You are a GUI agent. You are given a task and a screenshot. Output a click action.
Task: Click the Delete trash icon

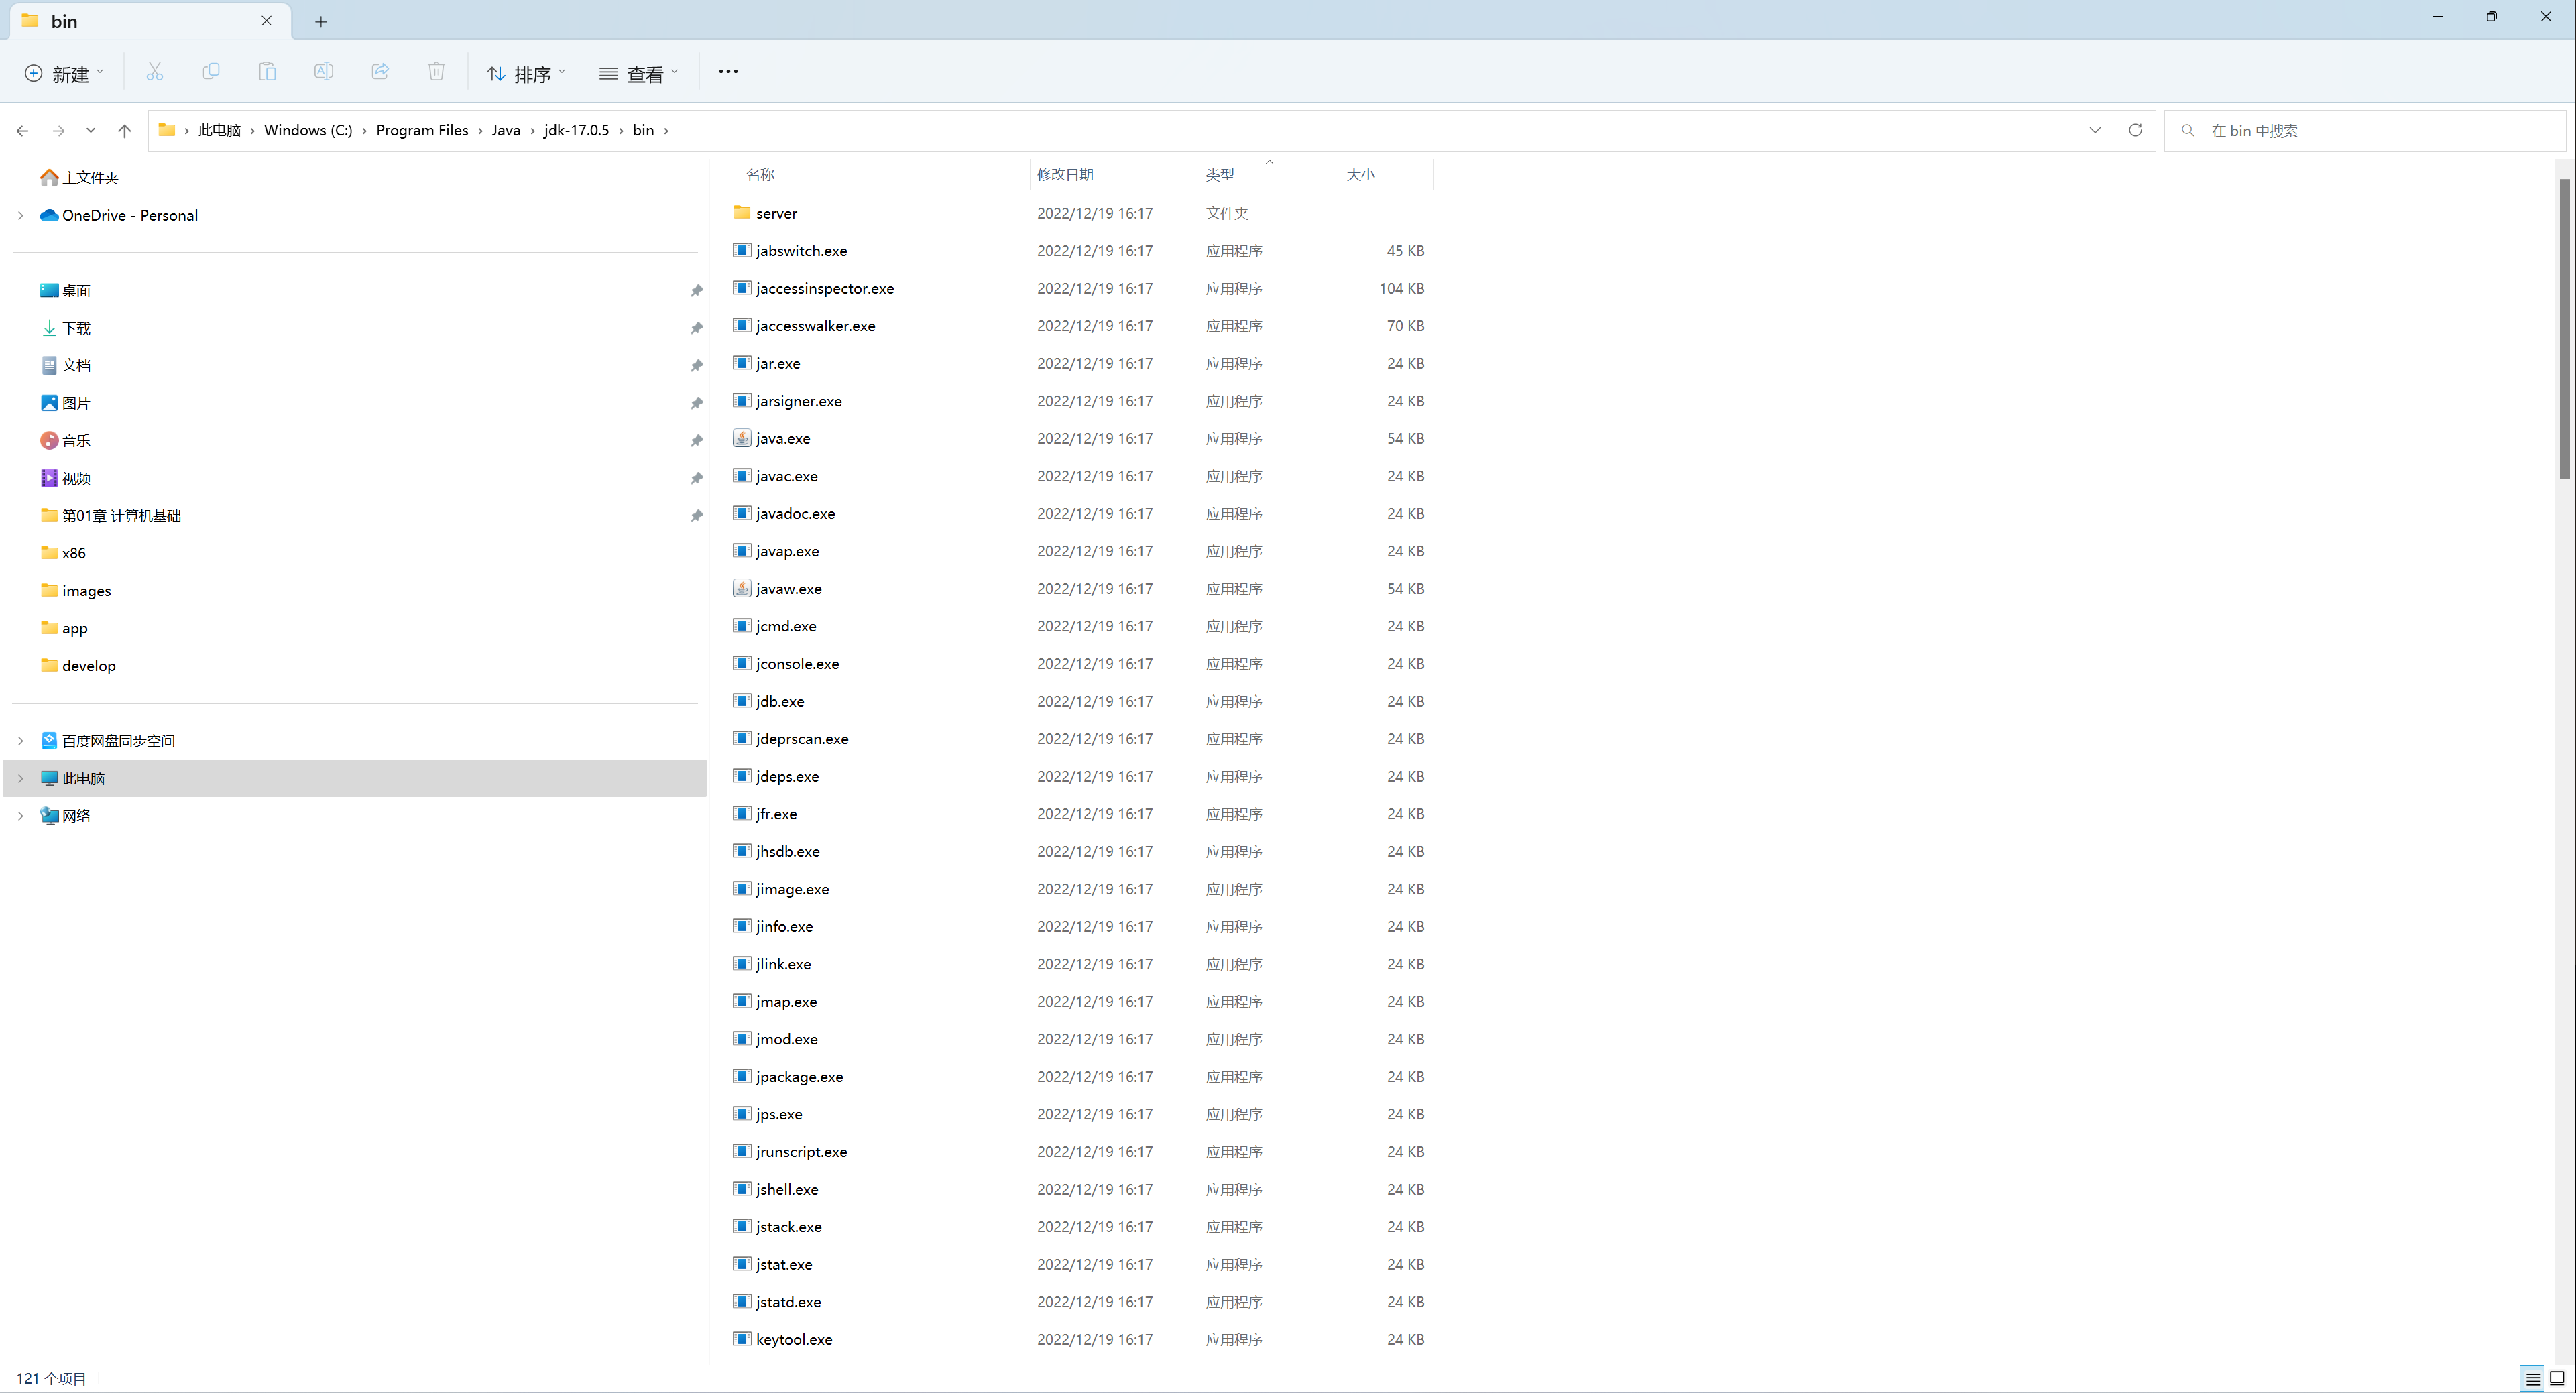[436, 72]
